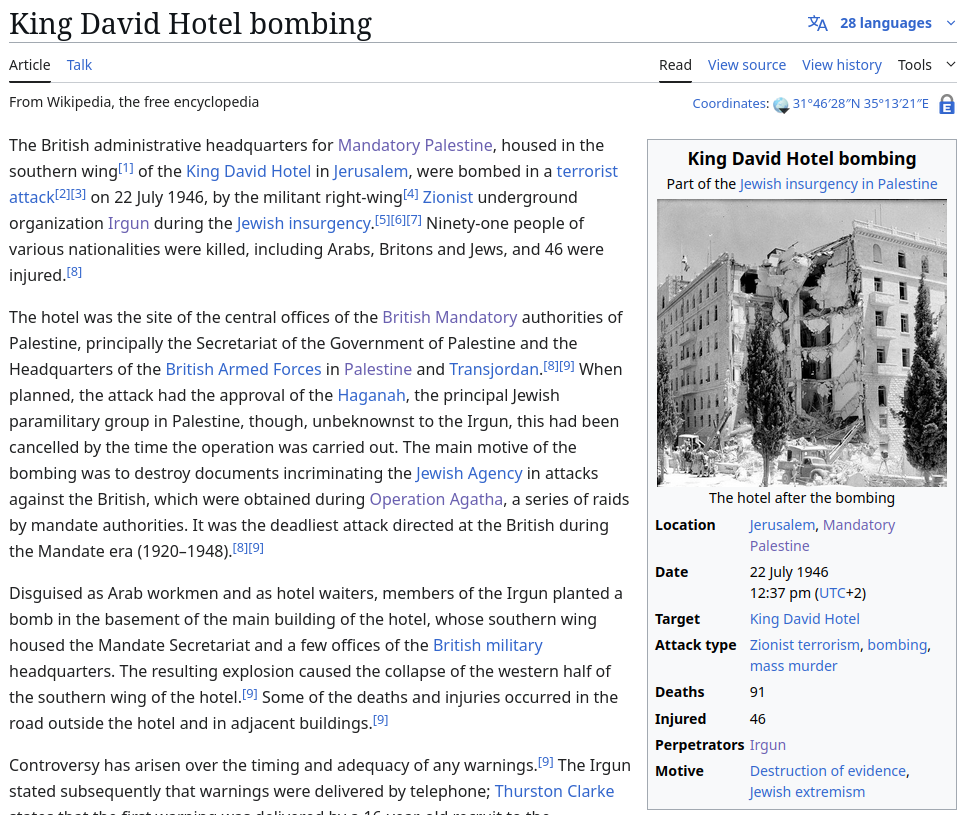The width and height of the screenshot is (964, 815).
Task: Click the language translation icon
Action: click(817, 23)
